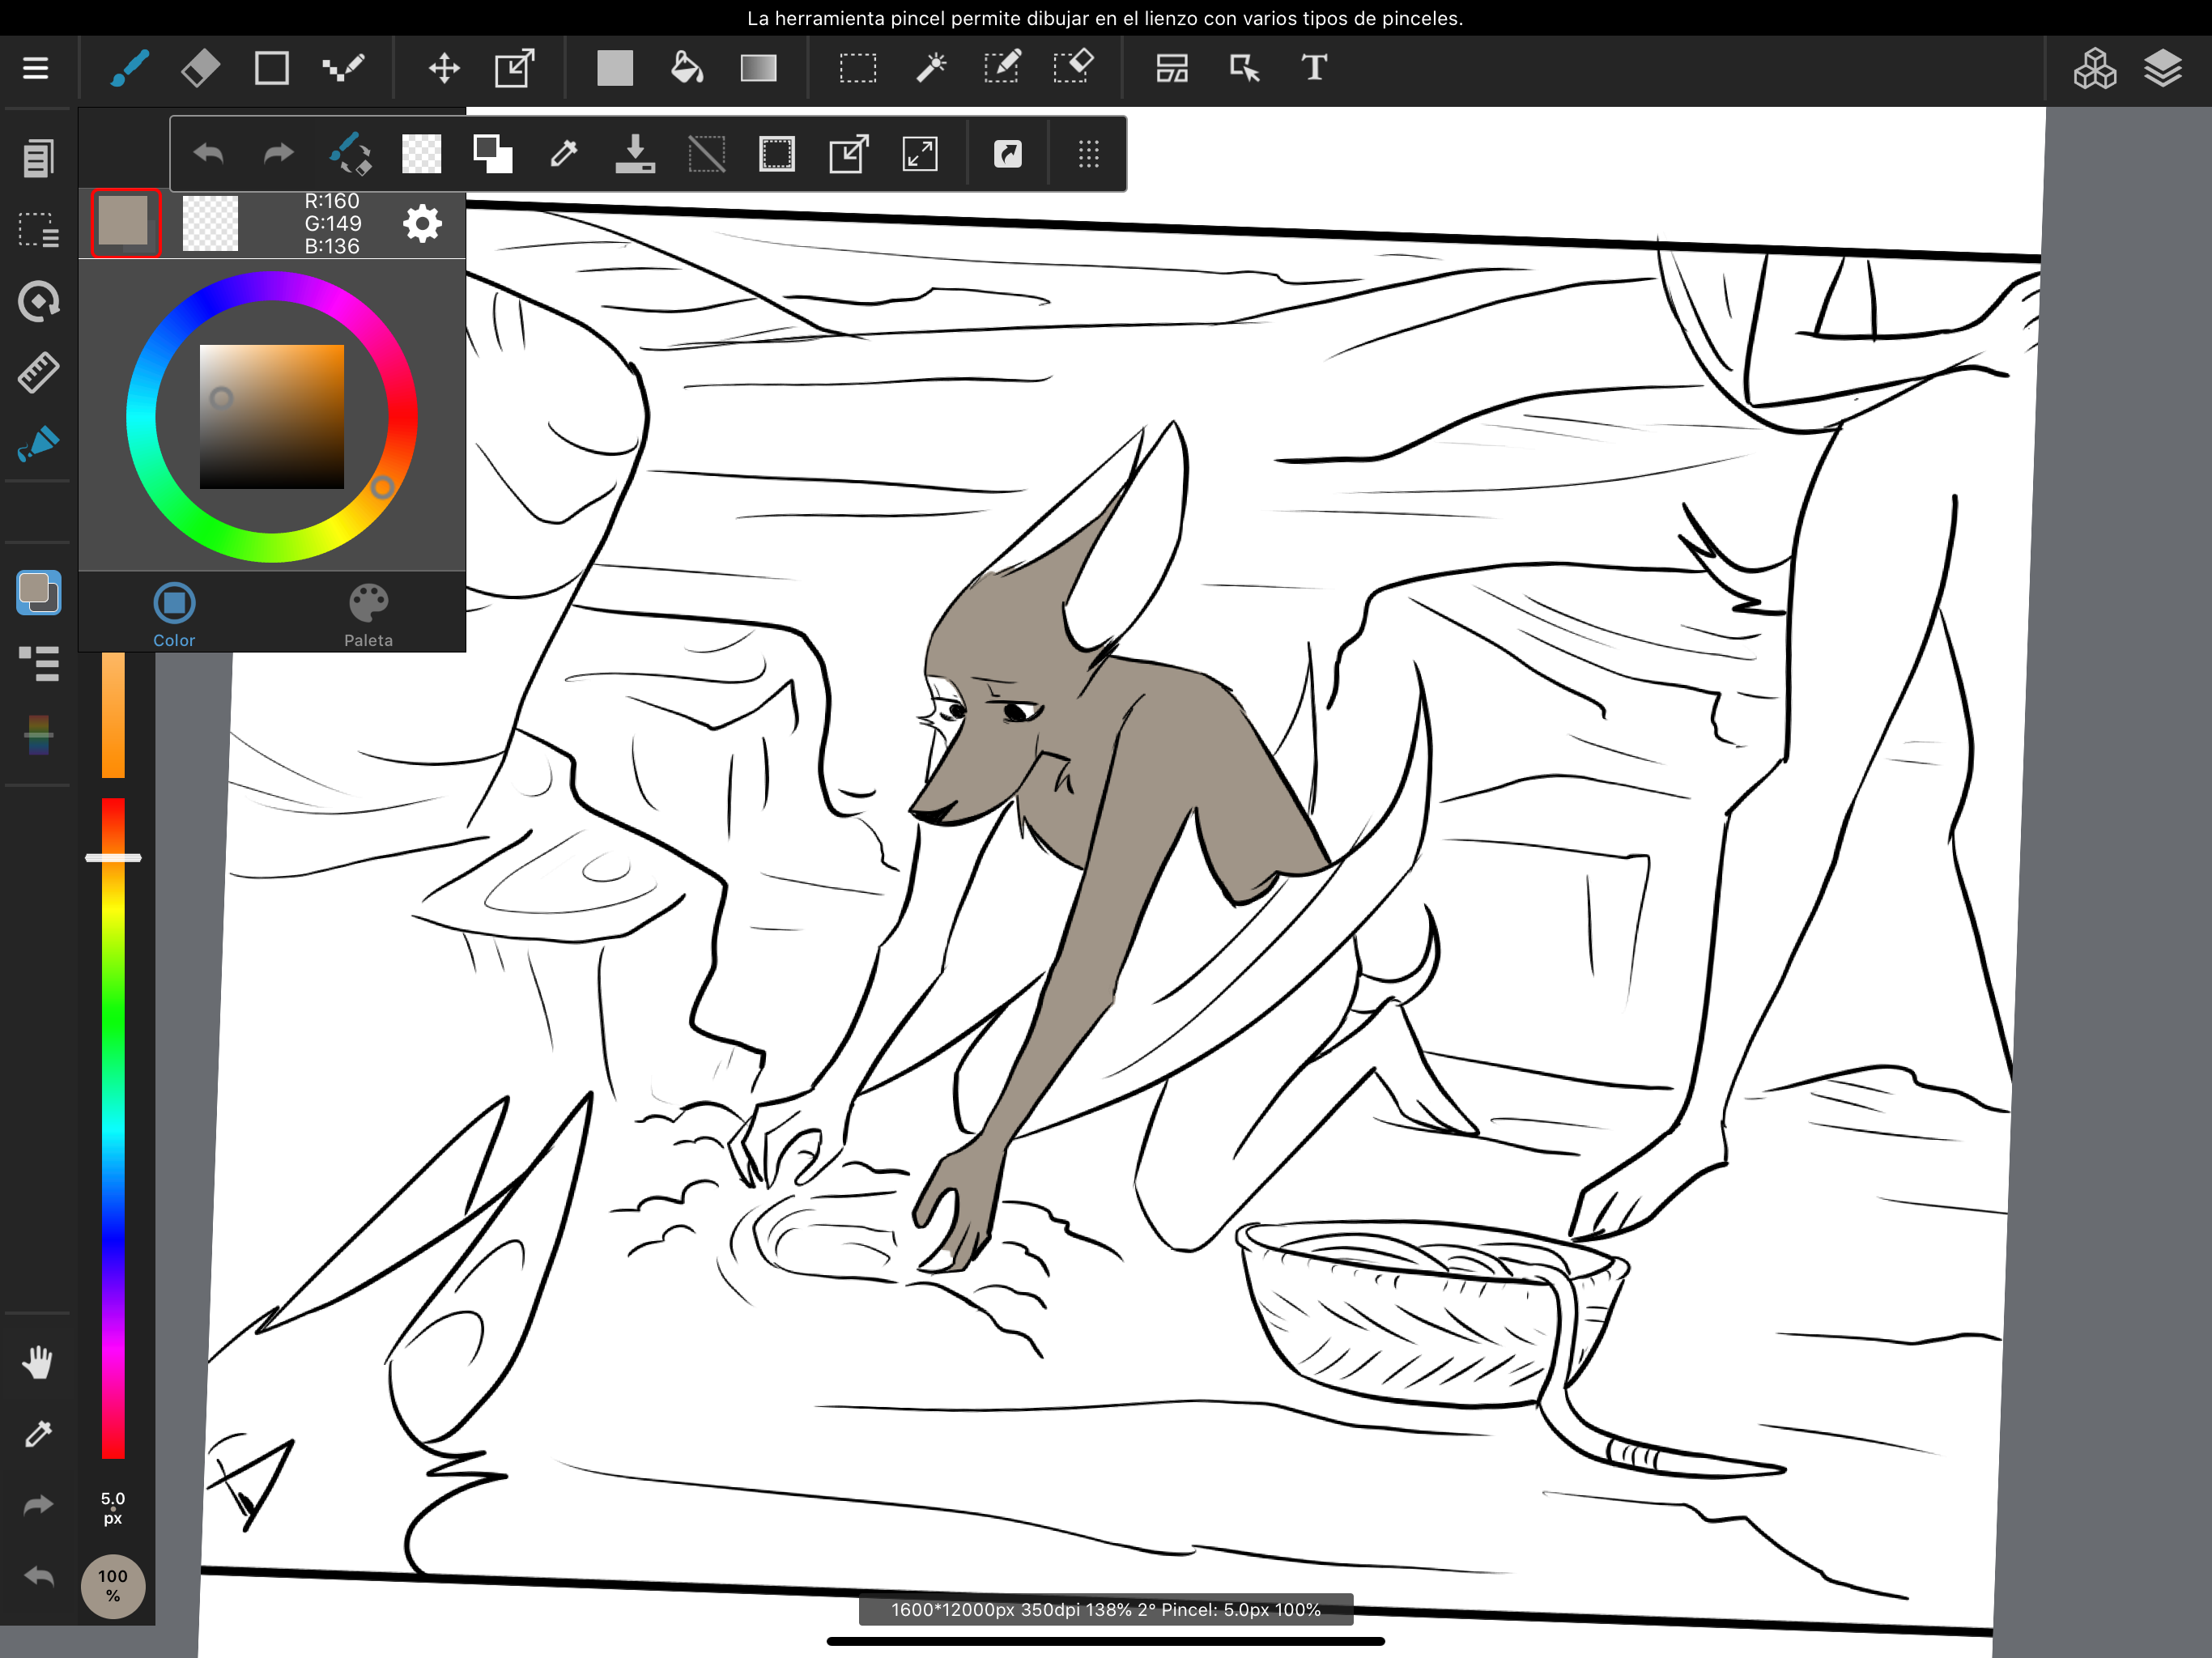Choose the Bucket fill tool

[x=686, y=68]
